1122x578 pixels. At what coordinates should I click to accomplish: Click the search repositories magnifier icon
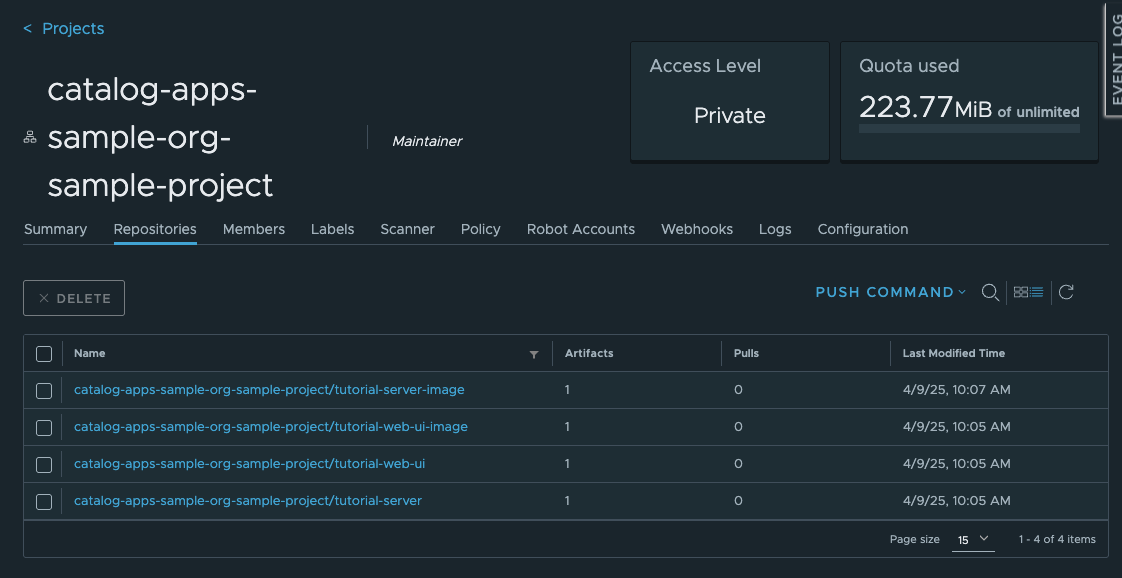[x=990, y=292]
